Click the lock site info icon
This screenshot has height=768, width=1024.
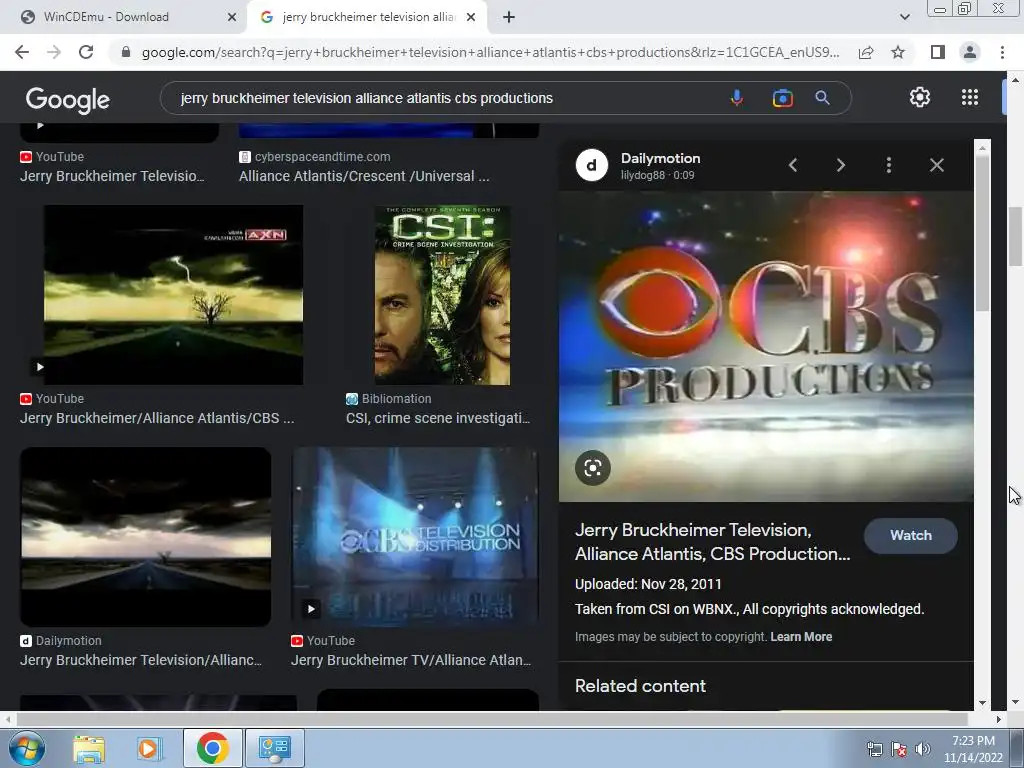(x=126, y=52)
